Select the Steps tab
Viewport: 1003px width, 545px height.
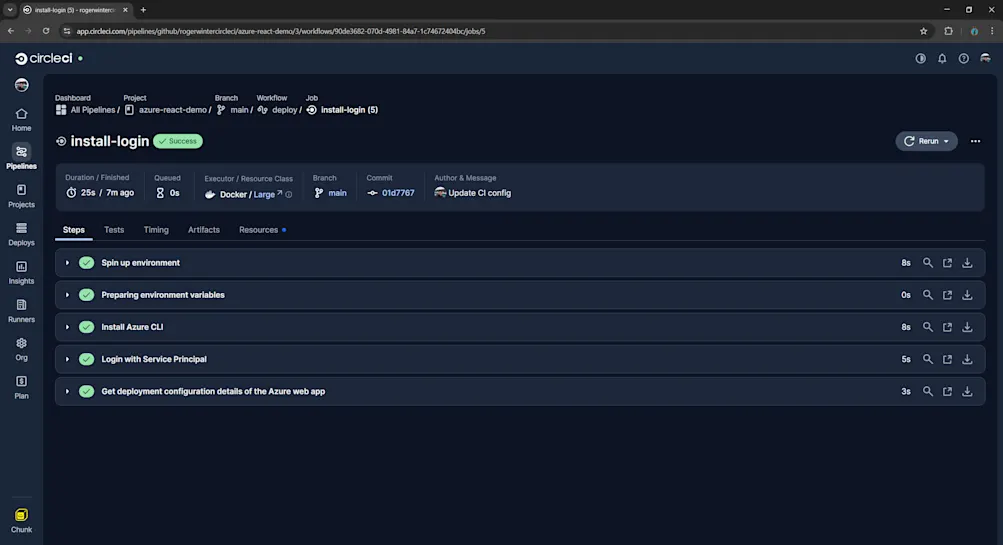click(74, 230)
